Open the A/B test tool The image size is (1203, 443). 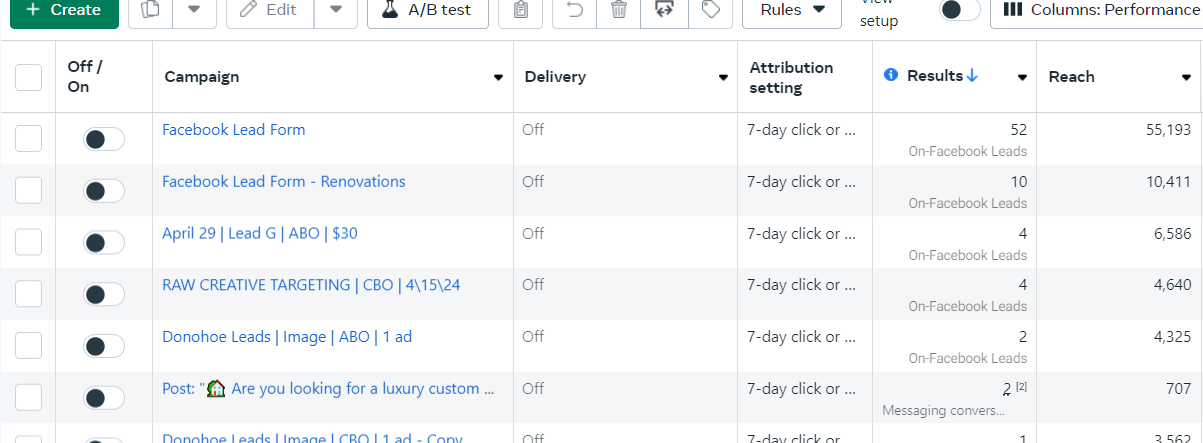coord(427,10)
